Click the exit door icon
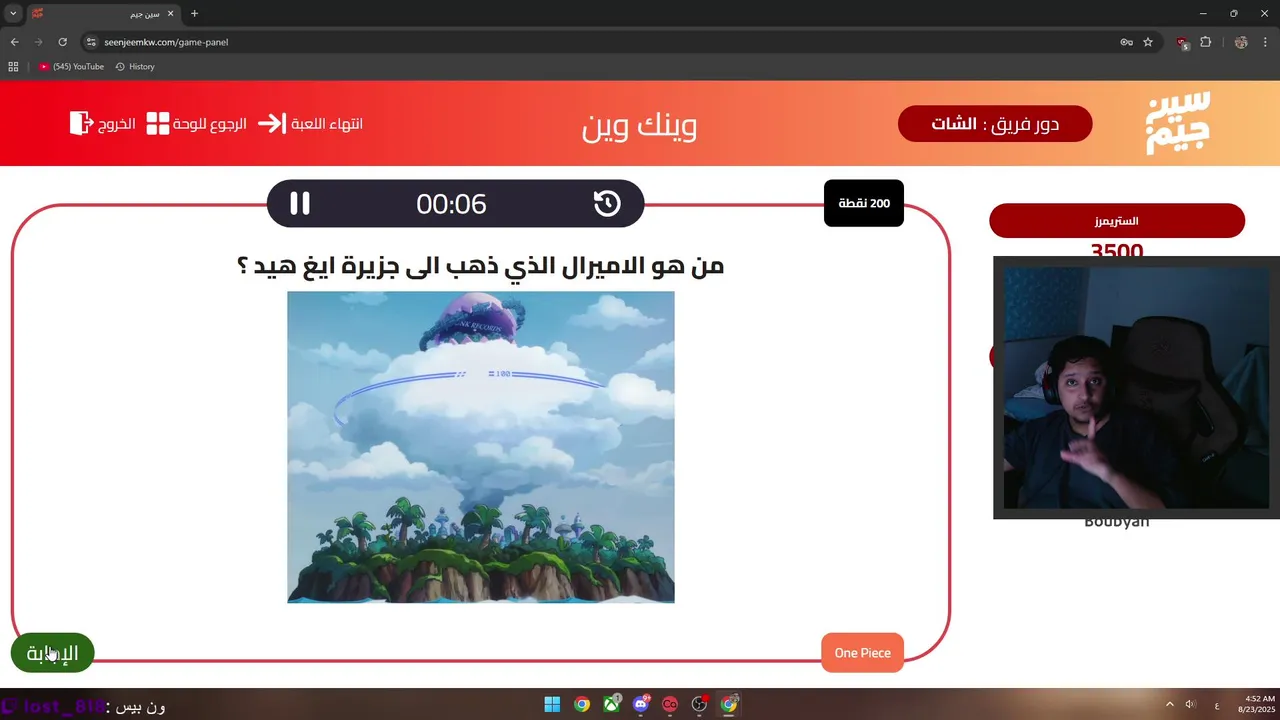1280x720 pixels. click(80, 123)
